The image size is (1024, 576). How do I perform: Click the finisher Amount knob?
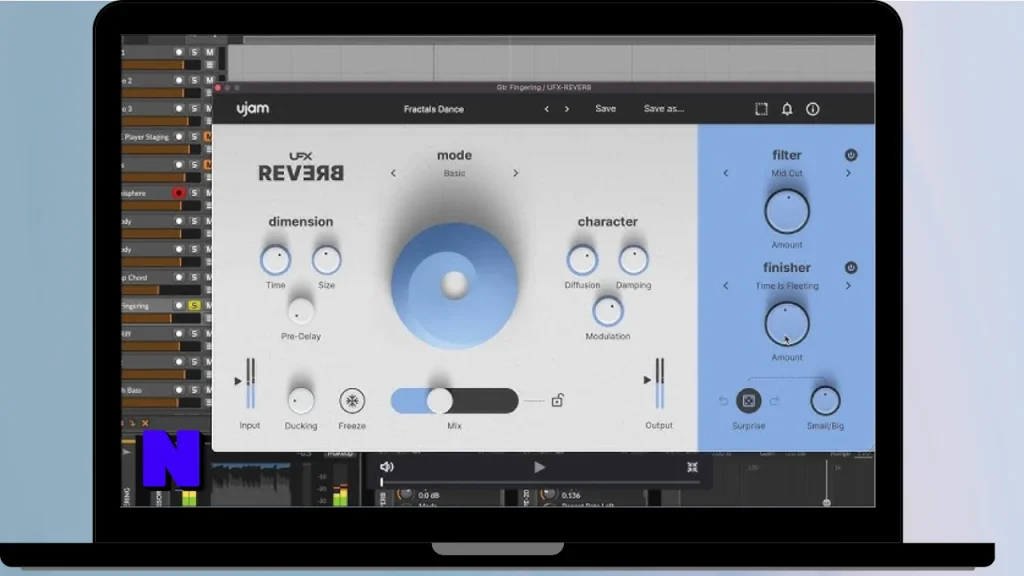[x=787, y=324]
